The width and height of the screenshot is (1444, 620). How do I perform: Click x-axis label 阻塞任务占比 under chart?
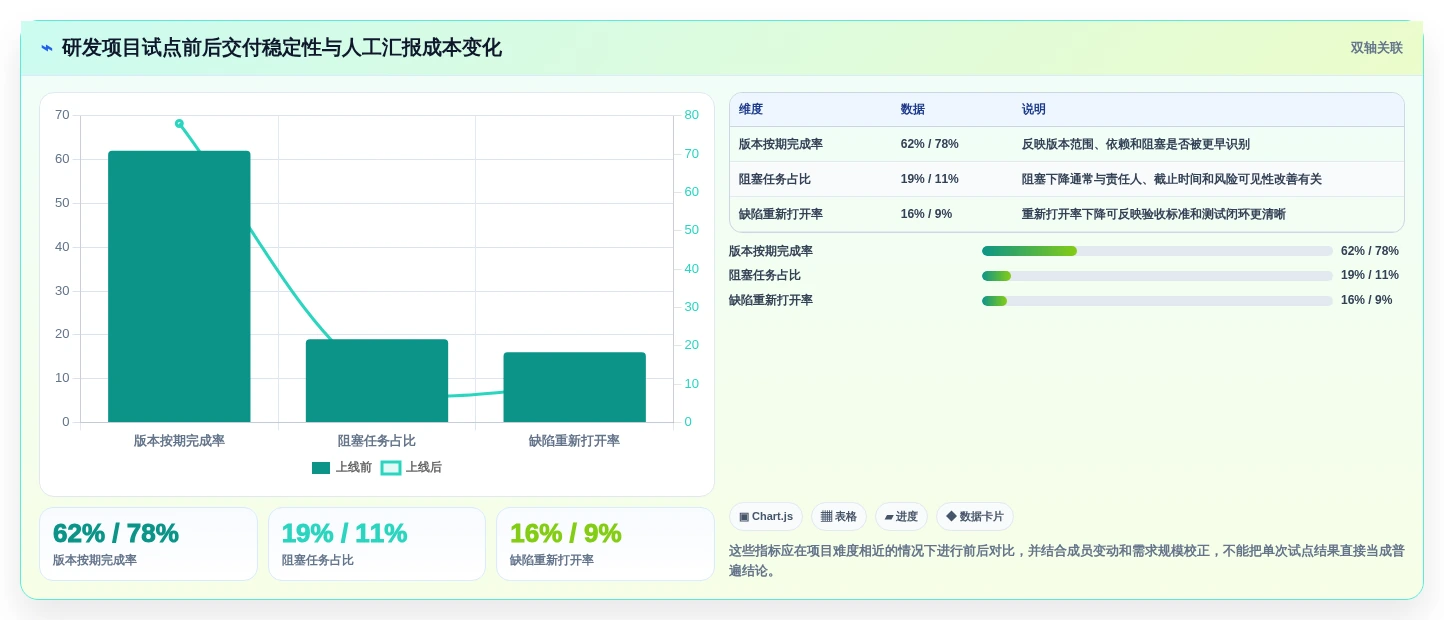tap(377, 441)
